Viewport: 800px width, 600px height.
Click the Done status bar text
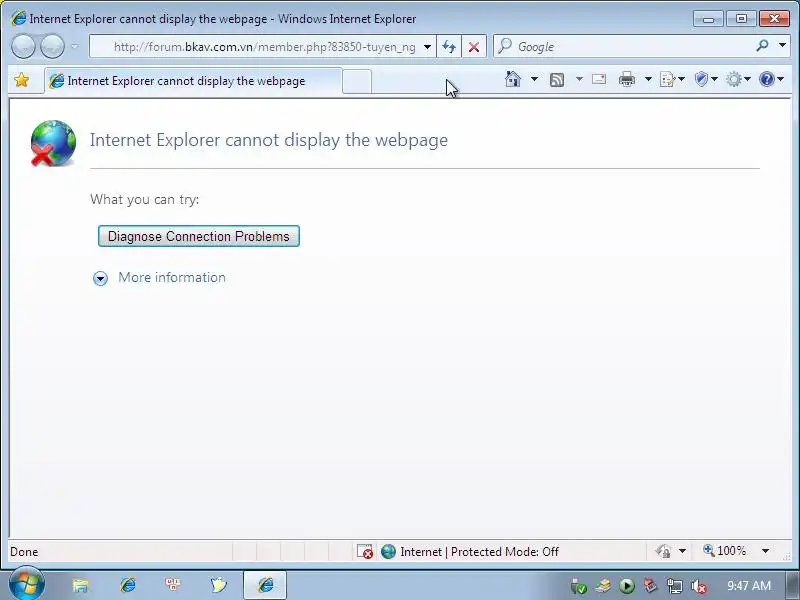(x=24, y=552)
